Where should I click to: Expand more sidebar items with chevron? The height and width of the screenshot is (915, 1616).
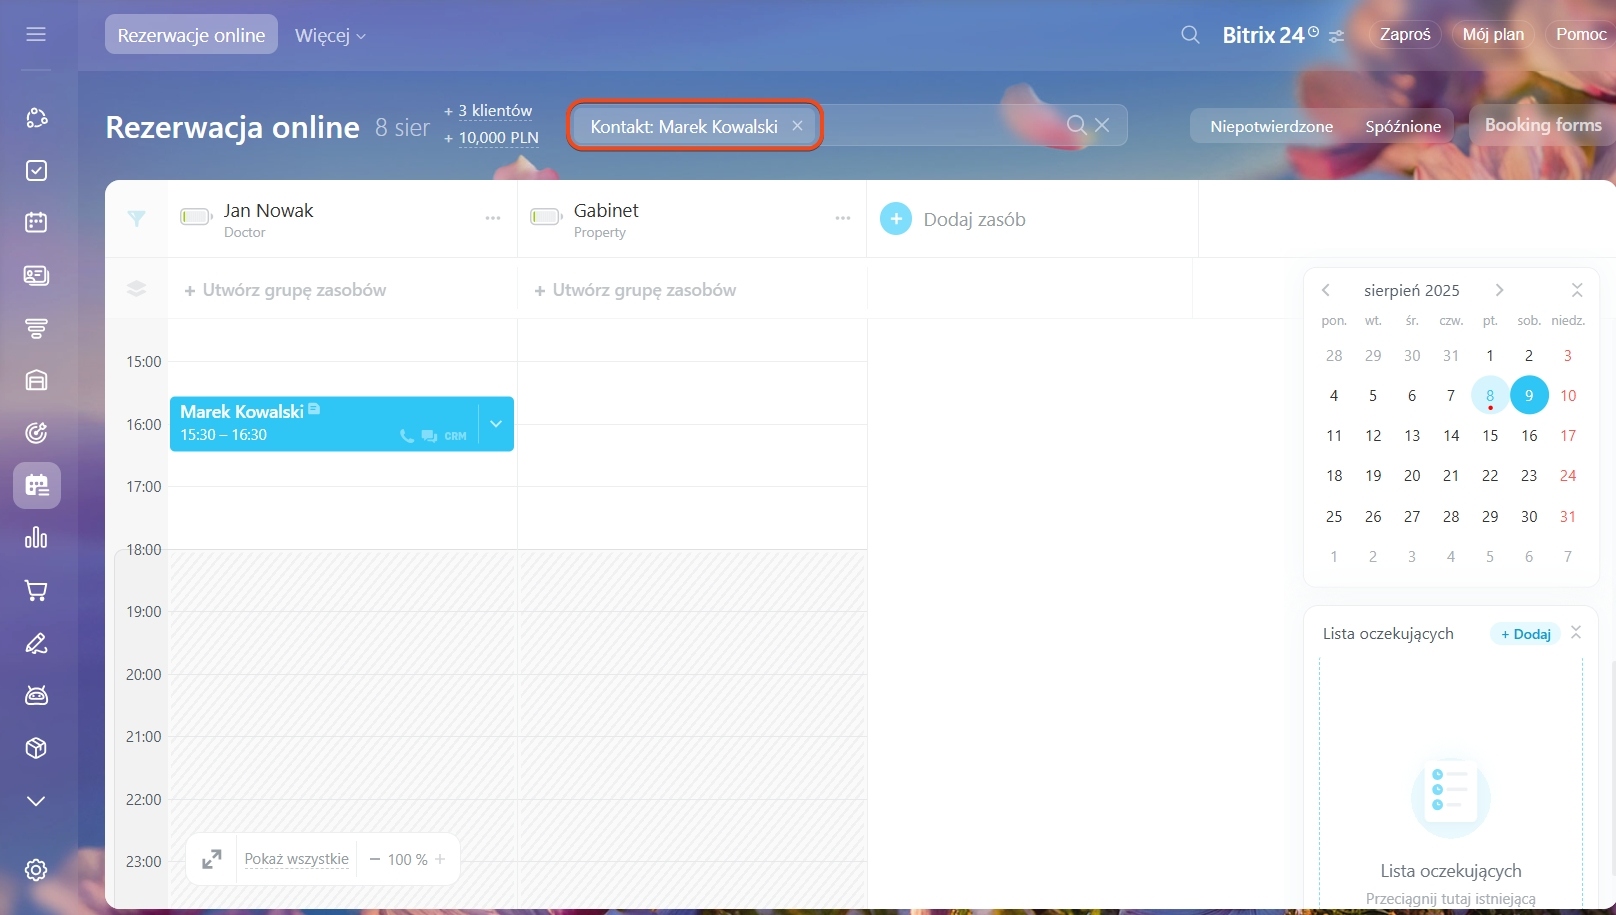coord(36,801)
